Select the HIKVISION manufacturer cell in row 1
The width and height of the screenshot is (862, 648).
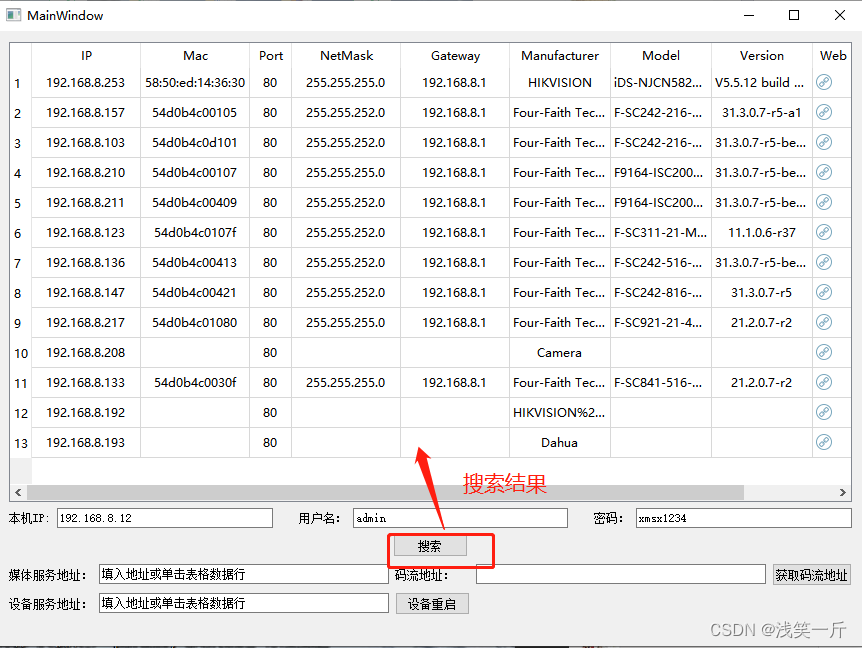tap(560, 82)
